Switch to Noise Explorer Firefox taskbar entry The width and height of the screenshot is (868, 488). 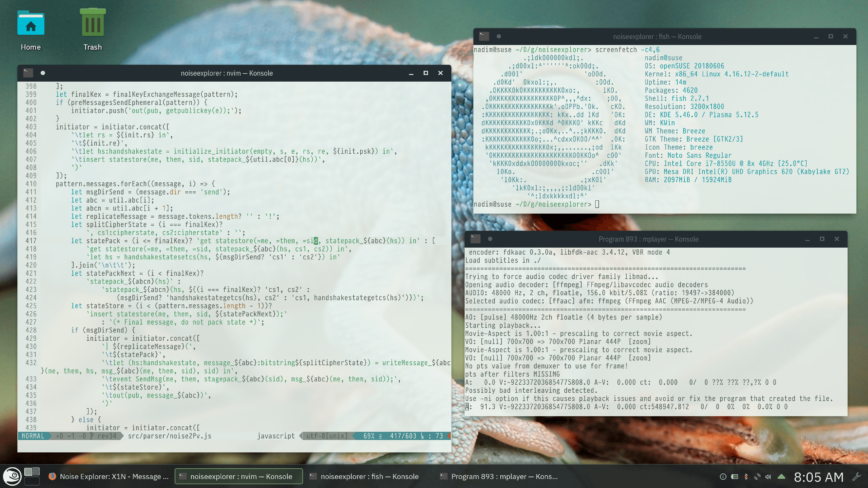(108, 477)
